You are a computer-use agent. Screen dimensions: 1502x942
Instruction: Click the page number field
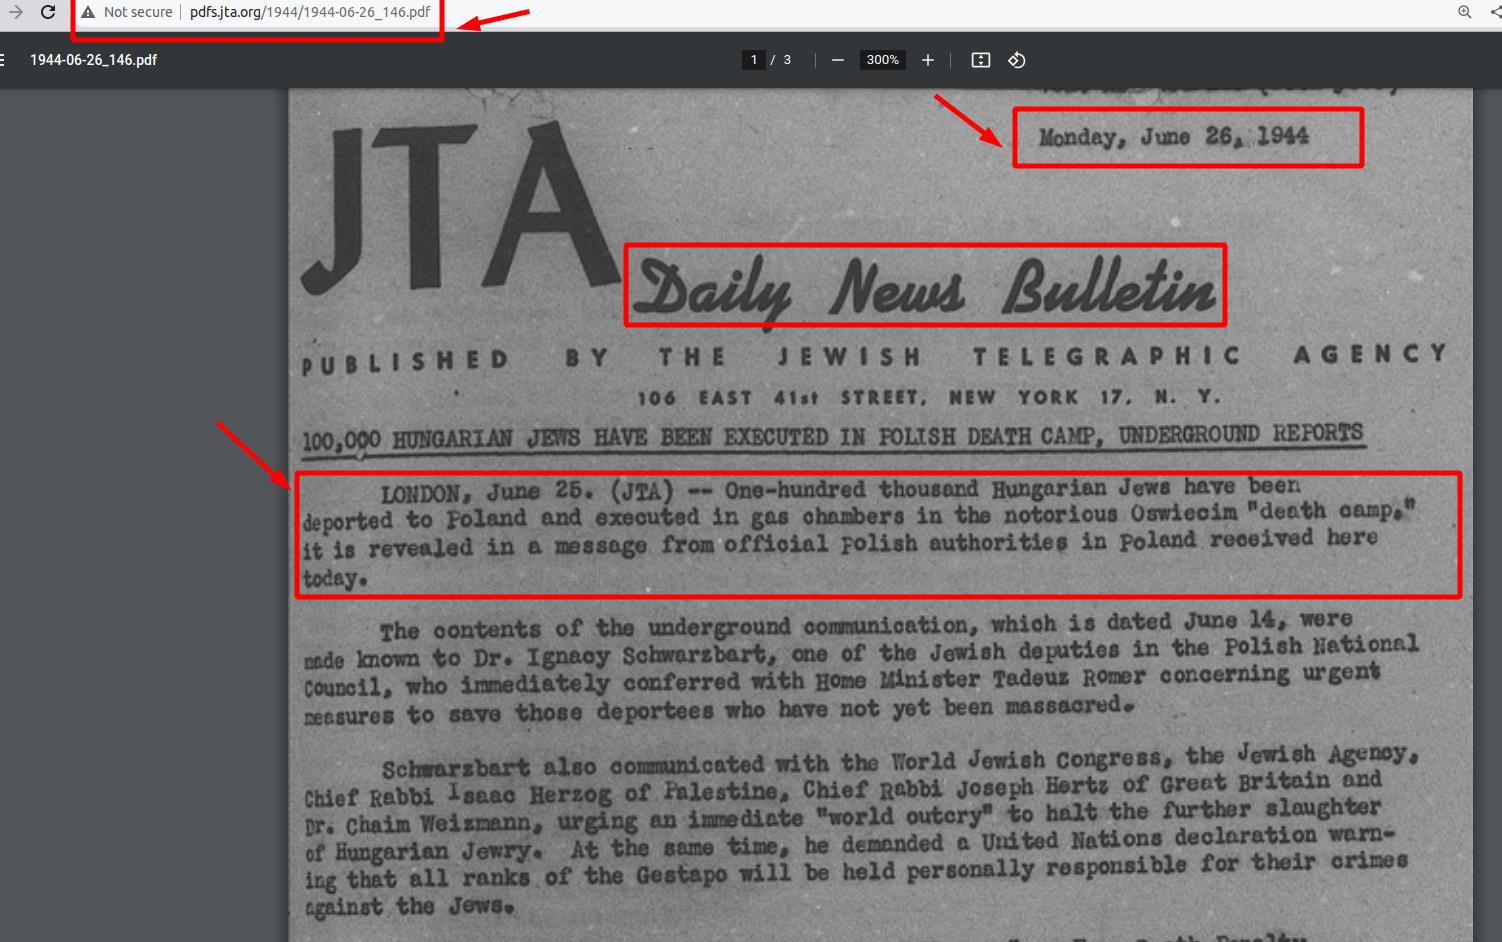[x=754, y=60]
